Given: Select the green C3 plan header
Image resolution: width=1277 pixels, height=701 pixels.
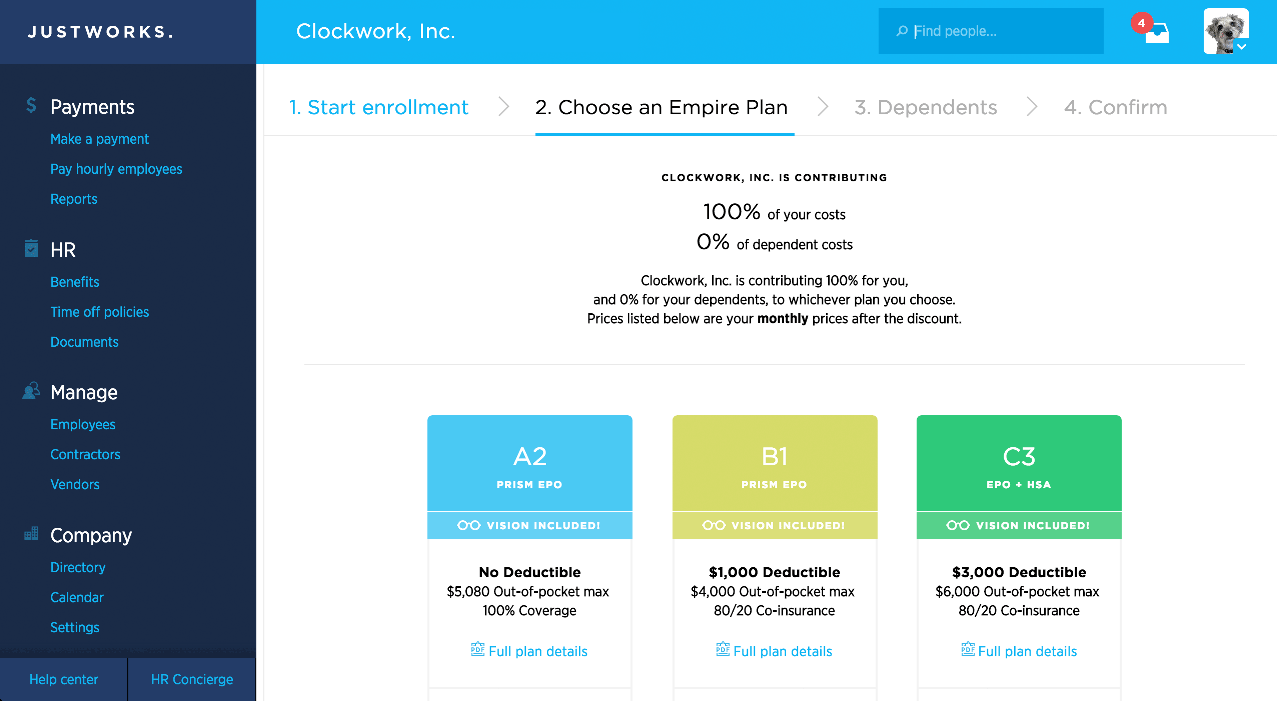Looking at the screenshot, I should coord(1019,463).
